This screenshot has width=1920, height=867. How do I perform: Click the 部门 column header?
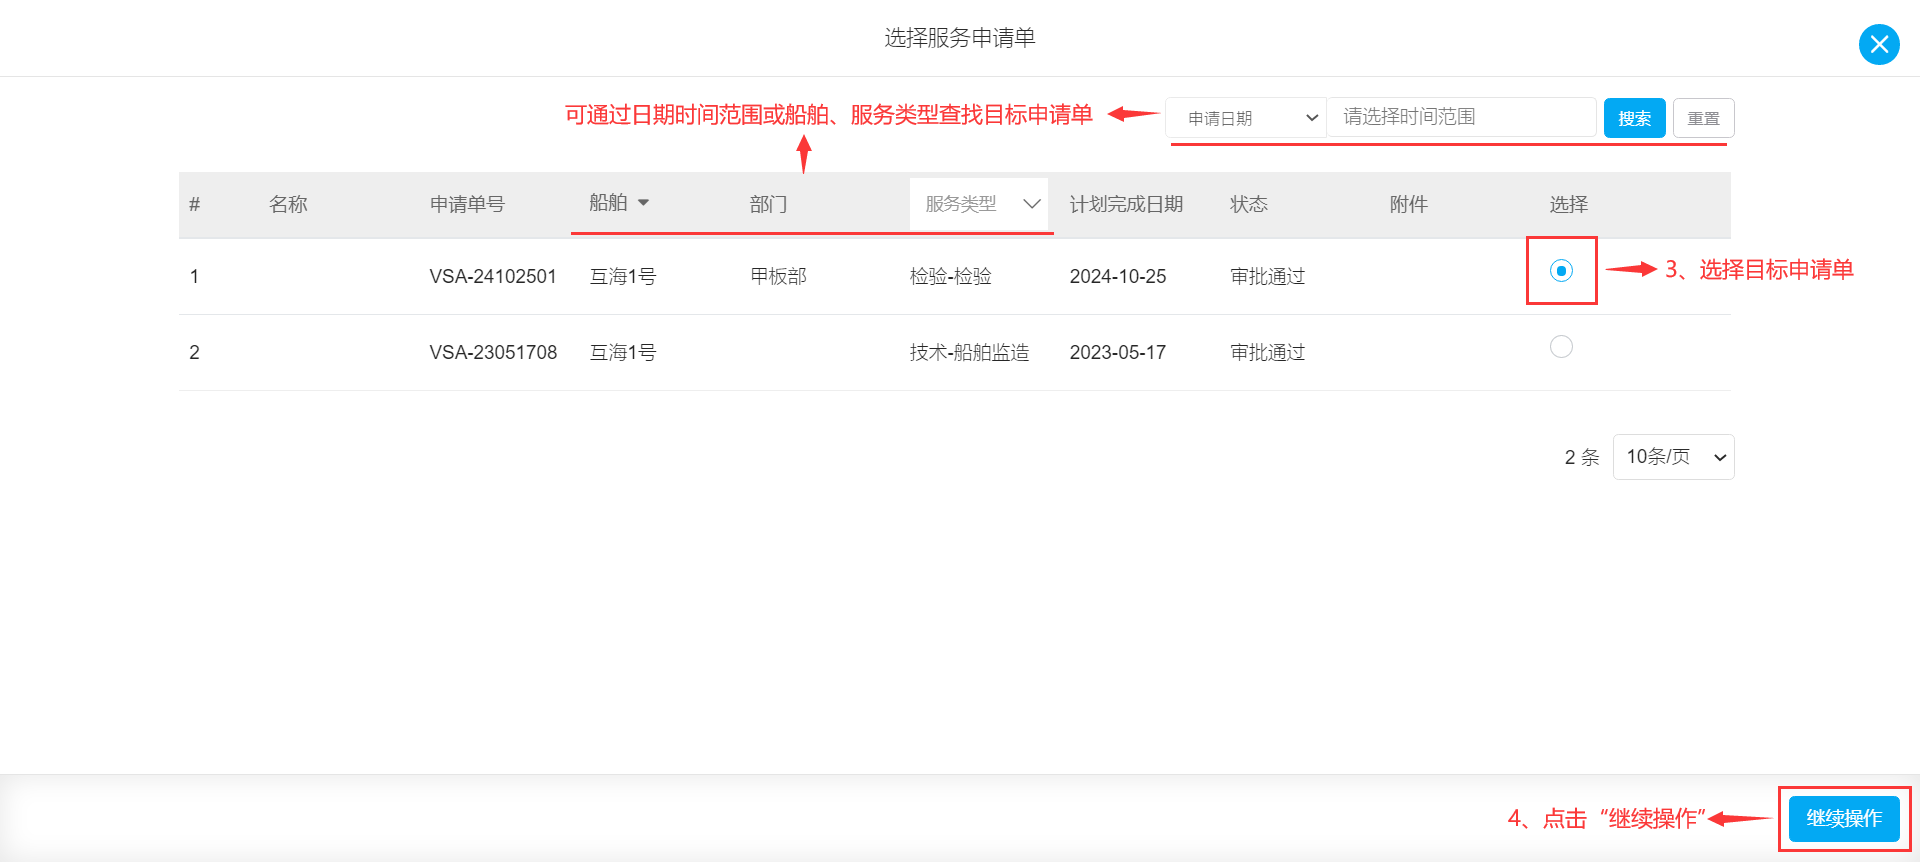768,204
